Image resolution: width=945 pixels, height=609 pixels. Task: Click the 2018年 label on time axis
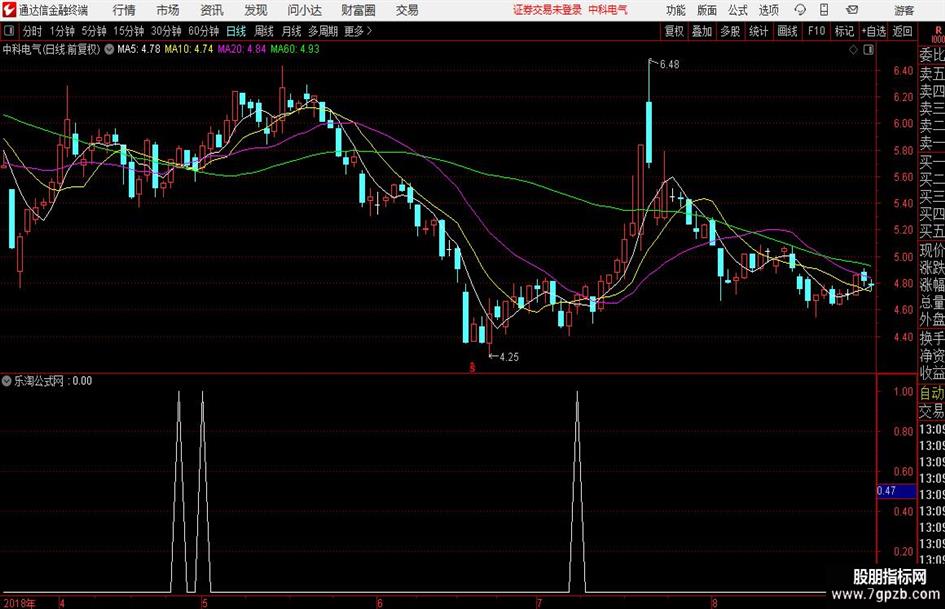tap(19, 603)
